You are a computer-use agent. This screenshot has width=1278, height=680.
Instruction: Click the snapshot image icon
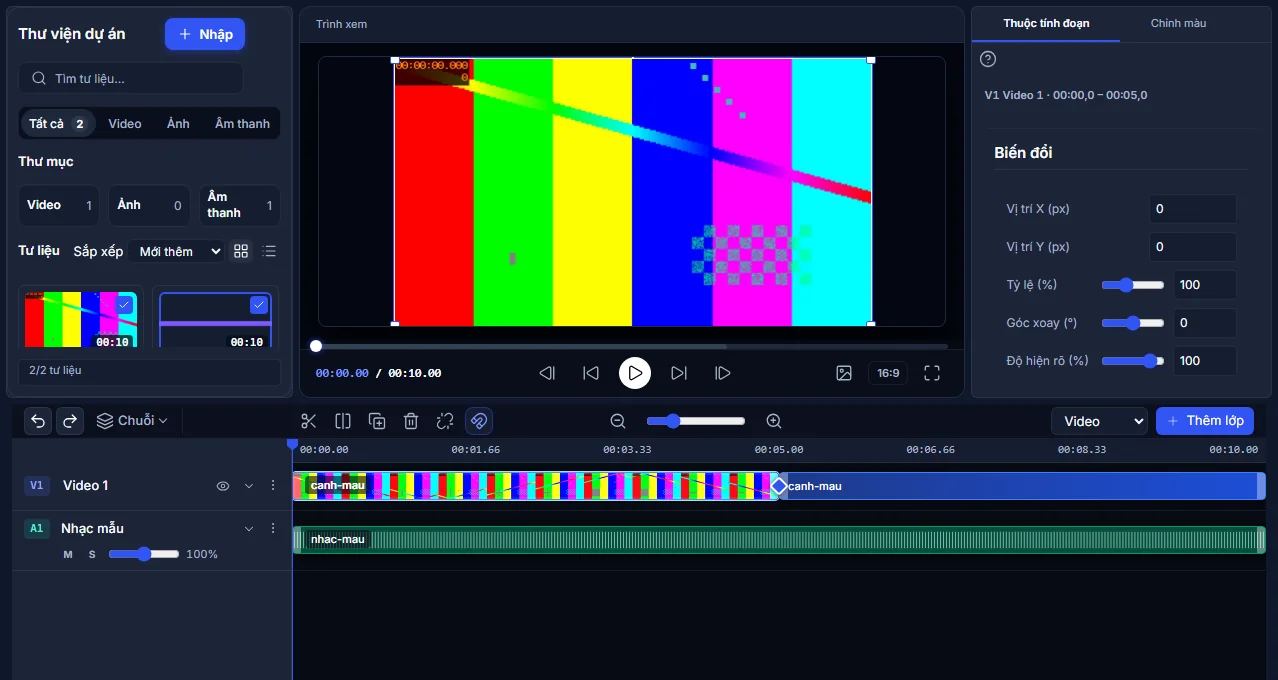point(844,373)
